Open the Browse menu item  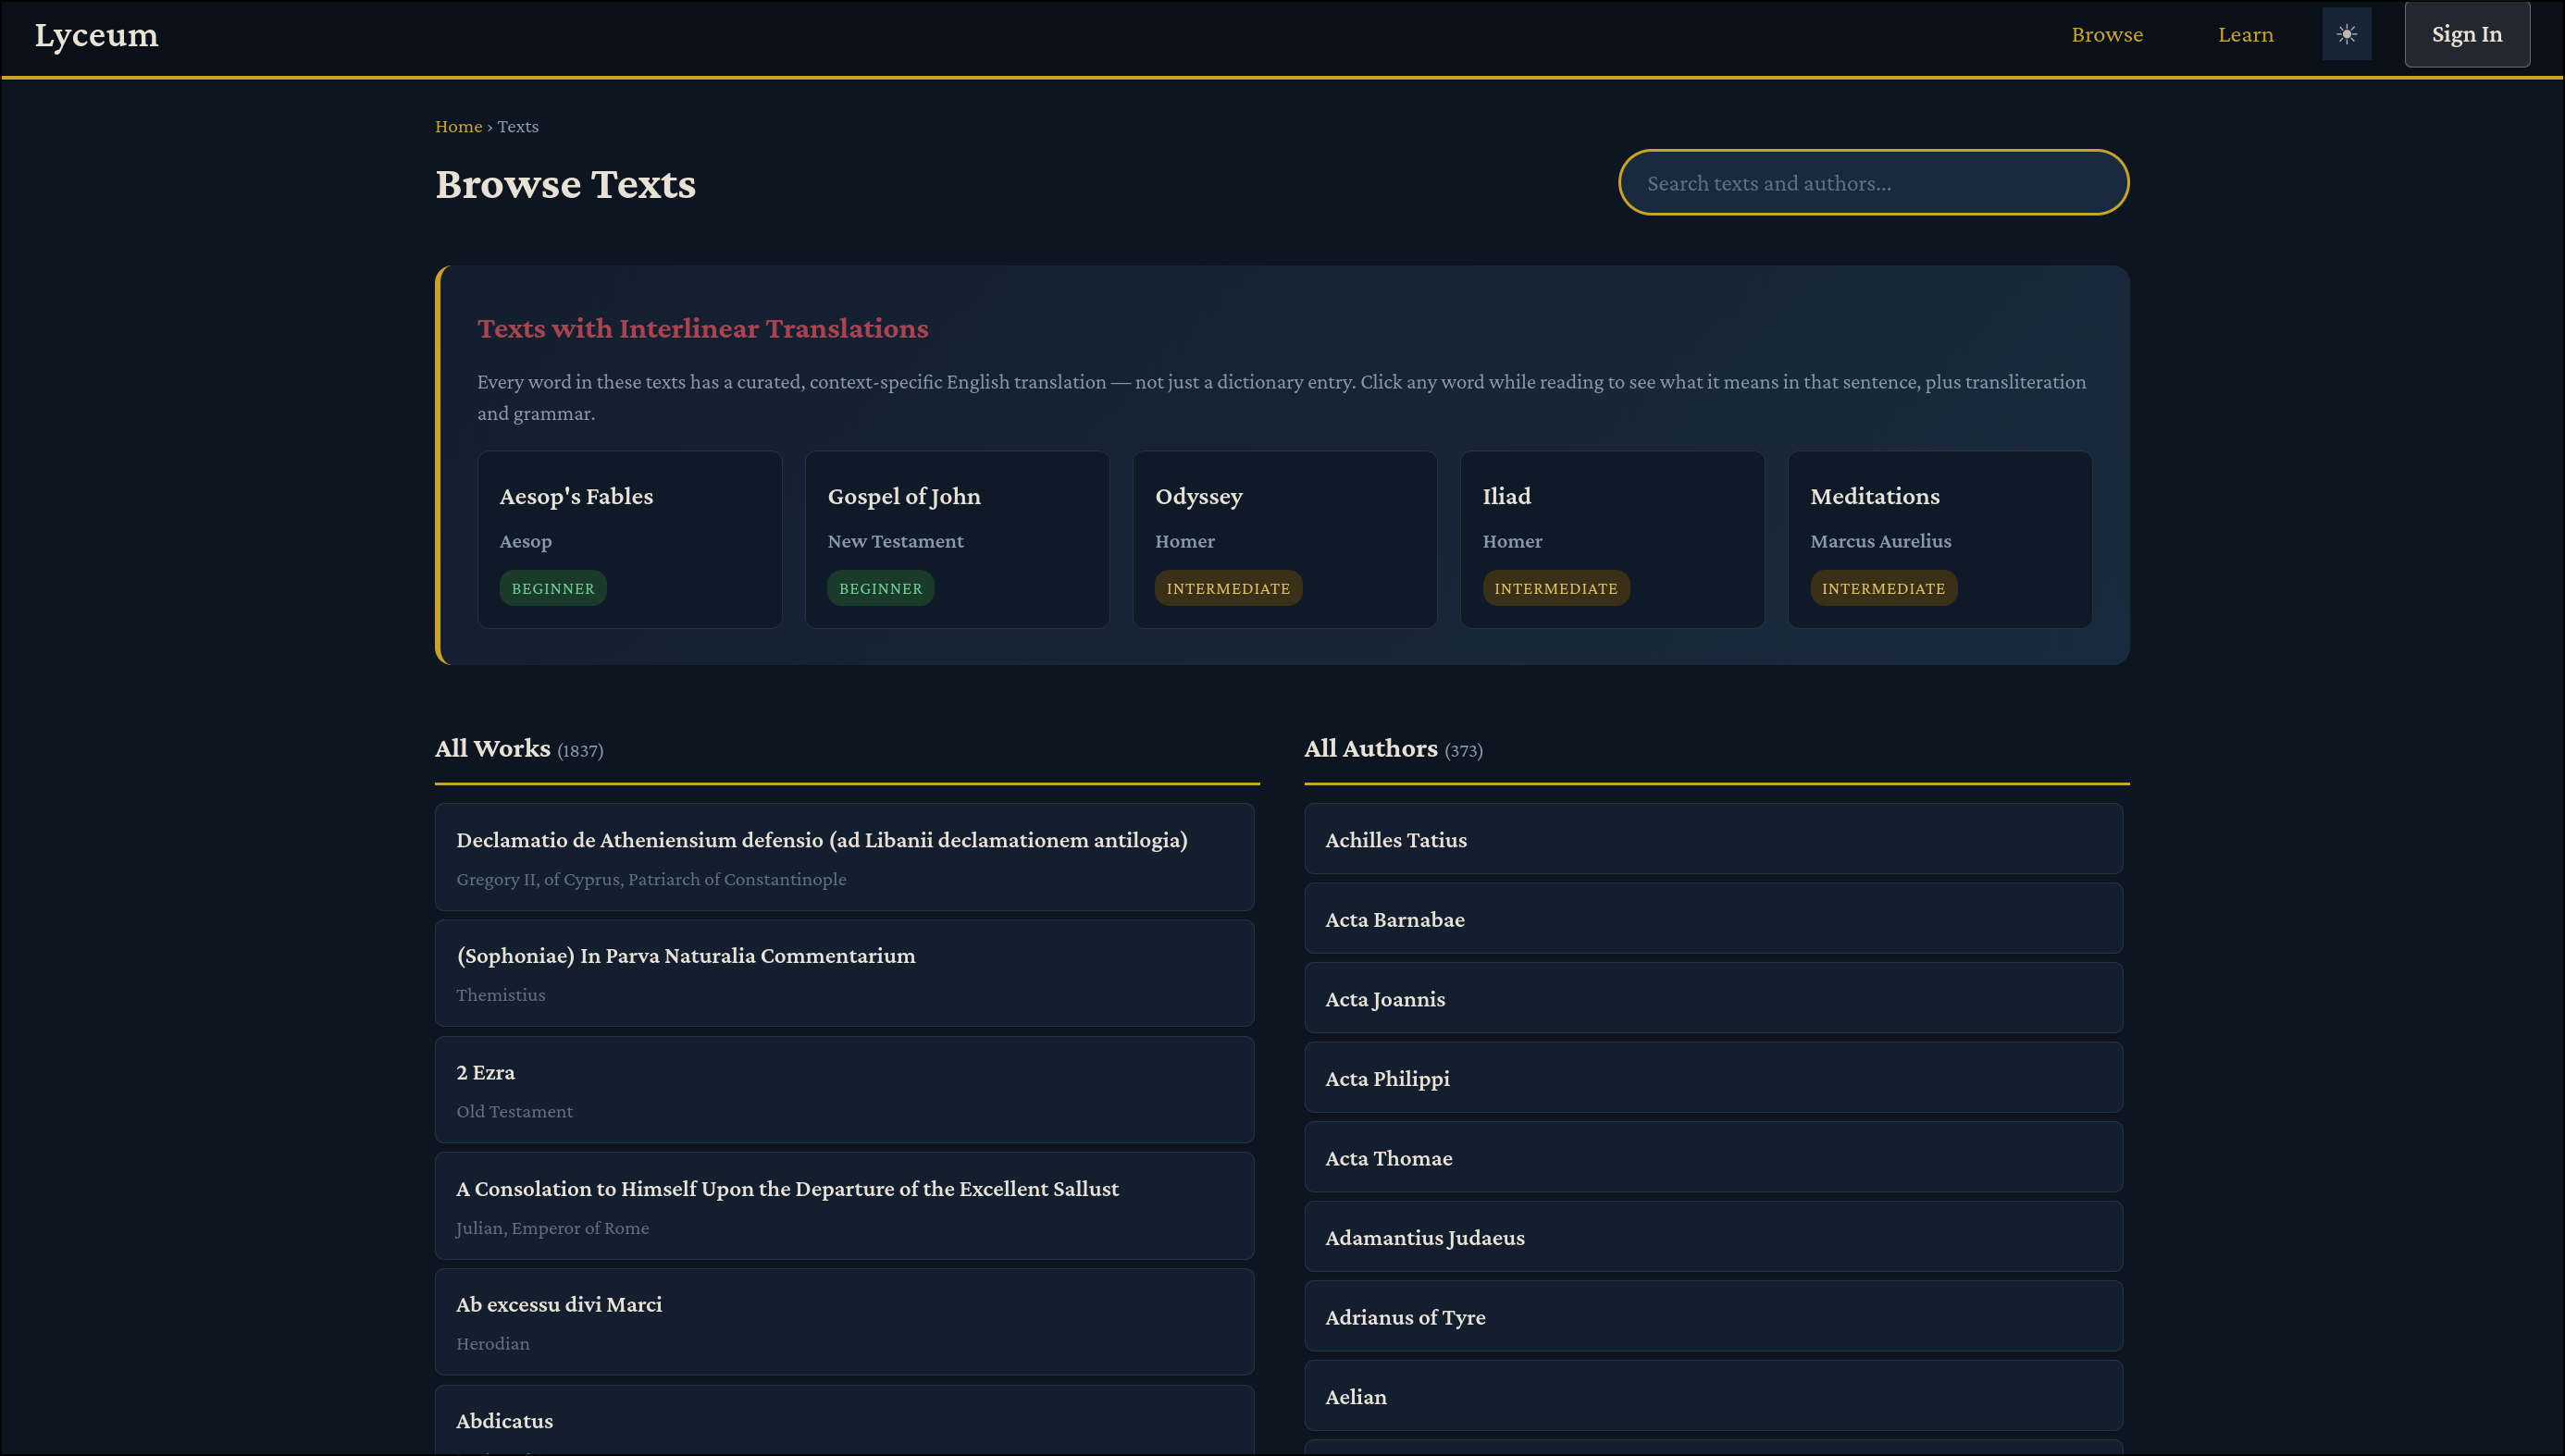click(x=2106, y=35)
